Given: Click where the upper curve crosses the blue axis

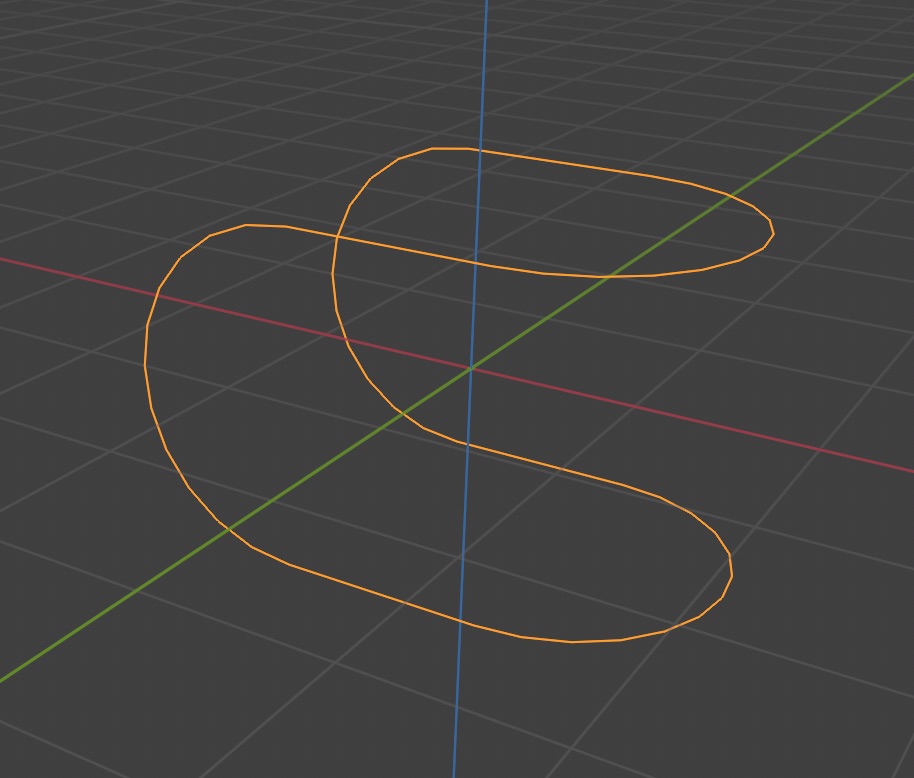Looking at the screenshot, I should (x=481, y=151).
